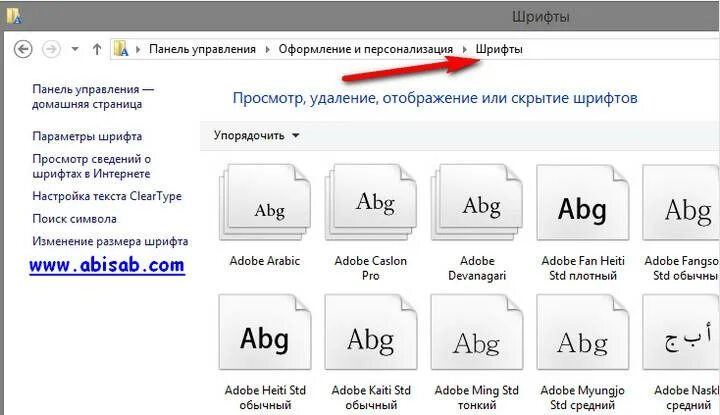The height and width of the screenshot is (415, 720).
Task: Expand chevron before Панель управления
Action: tap(138, 49)
